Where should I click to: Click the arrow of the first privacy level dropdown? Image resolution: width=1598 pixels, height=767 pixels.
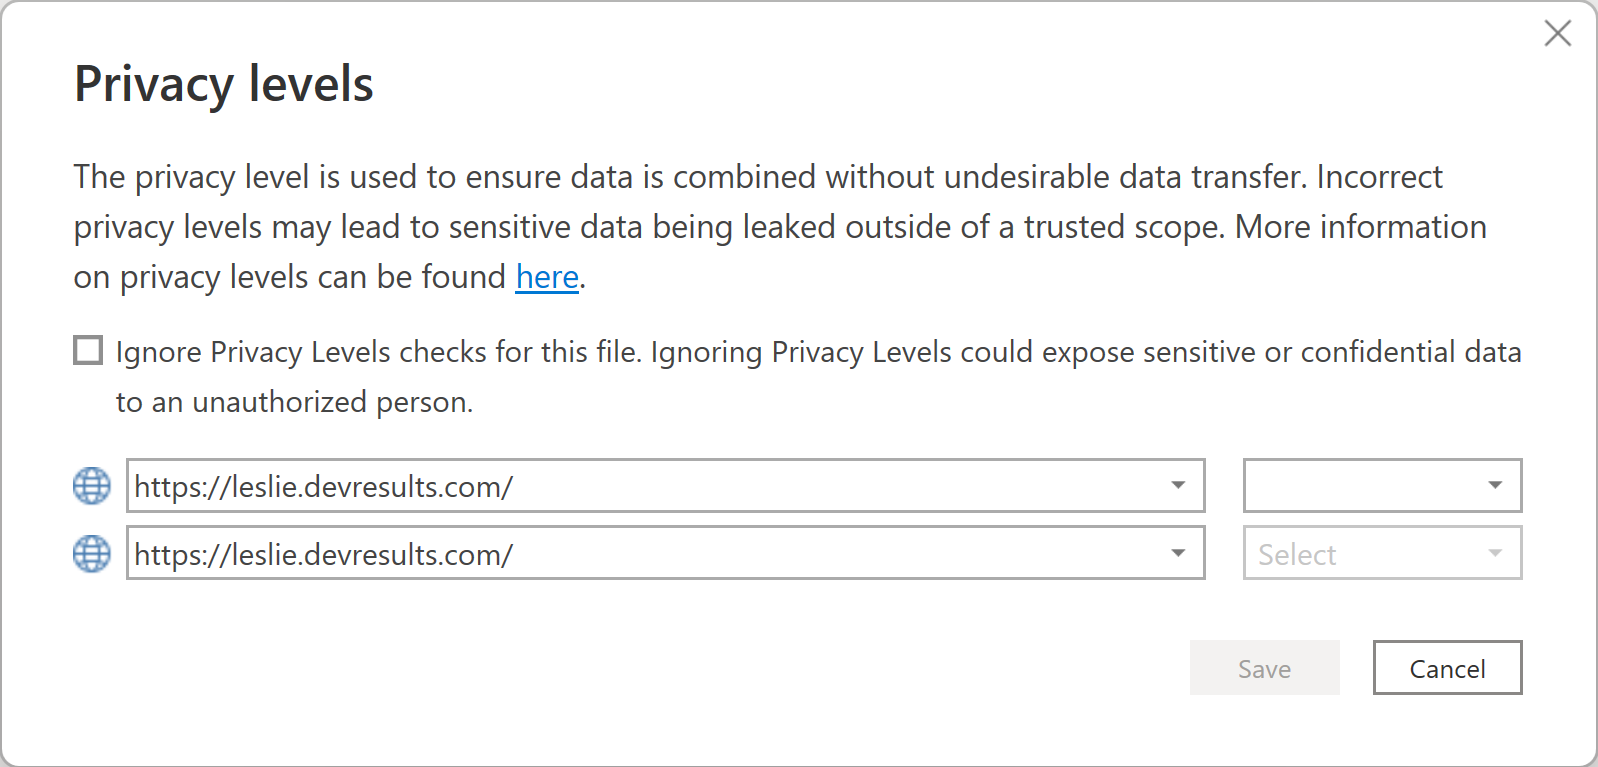1495,486
